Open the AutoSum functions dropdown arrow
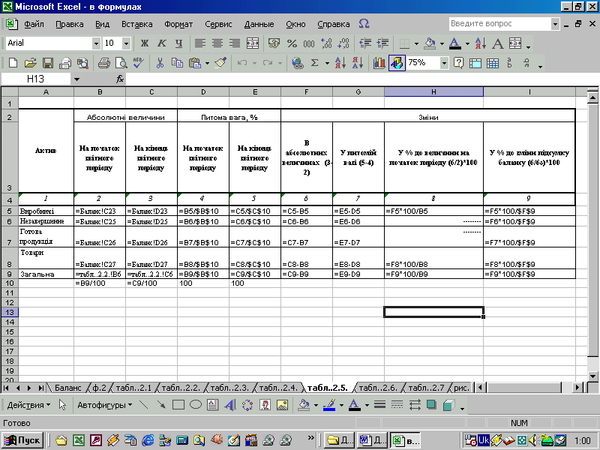This screenshot has height=450, width=600. click(327, 63)
